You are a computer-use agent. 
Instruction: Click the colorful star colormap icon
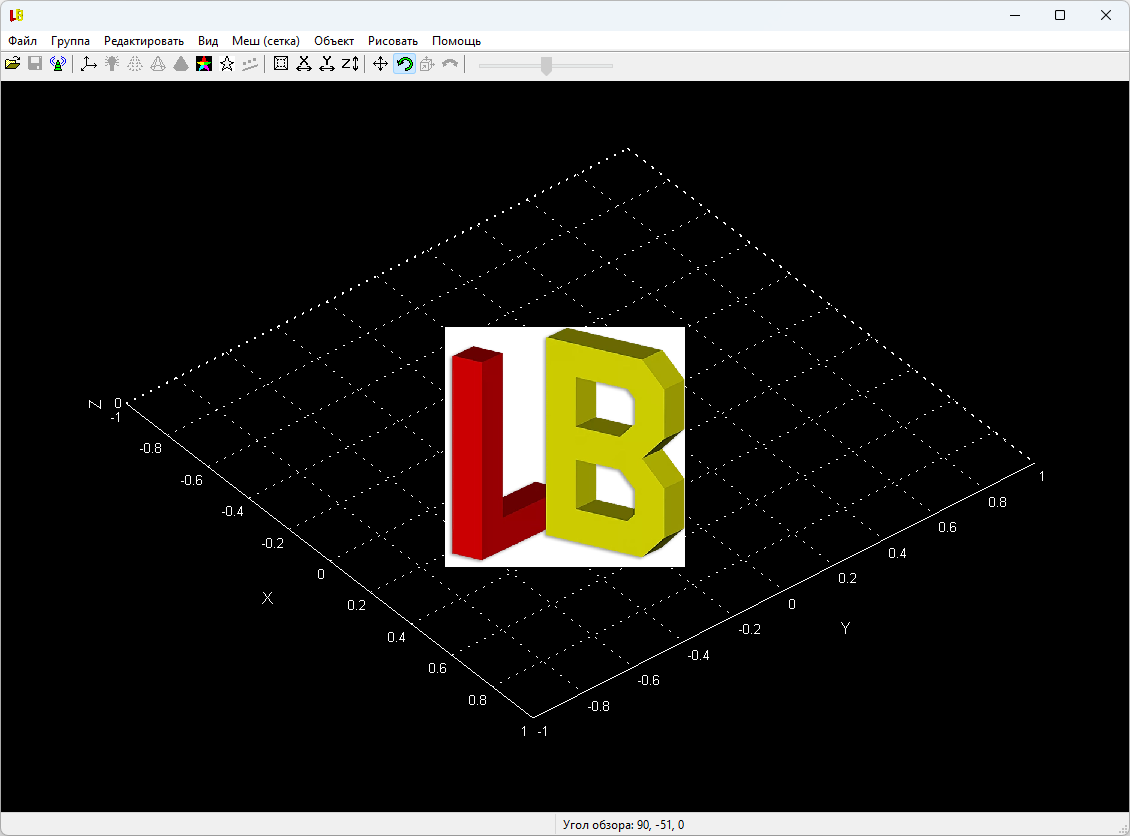(204, 64)
